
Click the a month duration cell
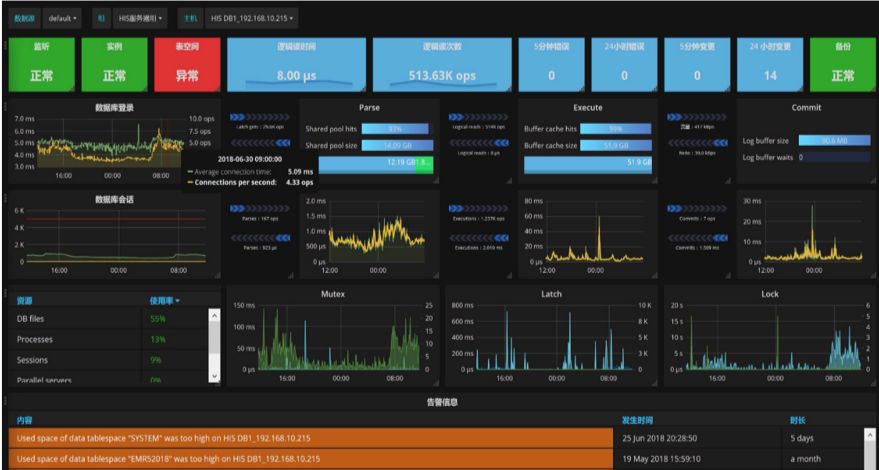click(x=805, y=459)
